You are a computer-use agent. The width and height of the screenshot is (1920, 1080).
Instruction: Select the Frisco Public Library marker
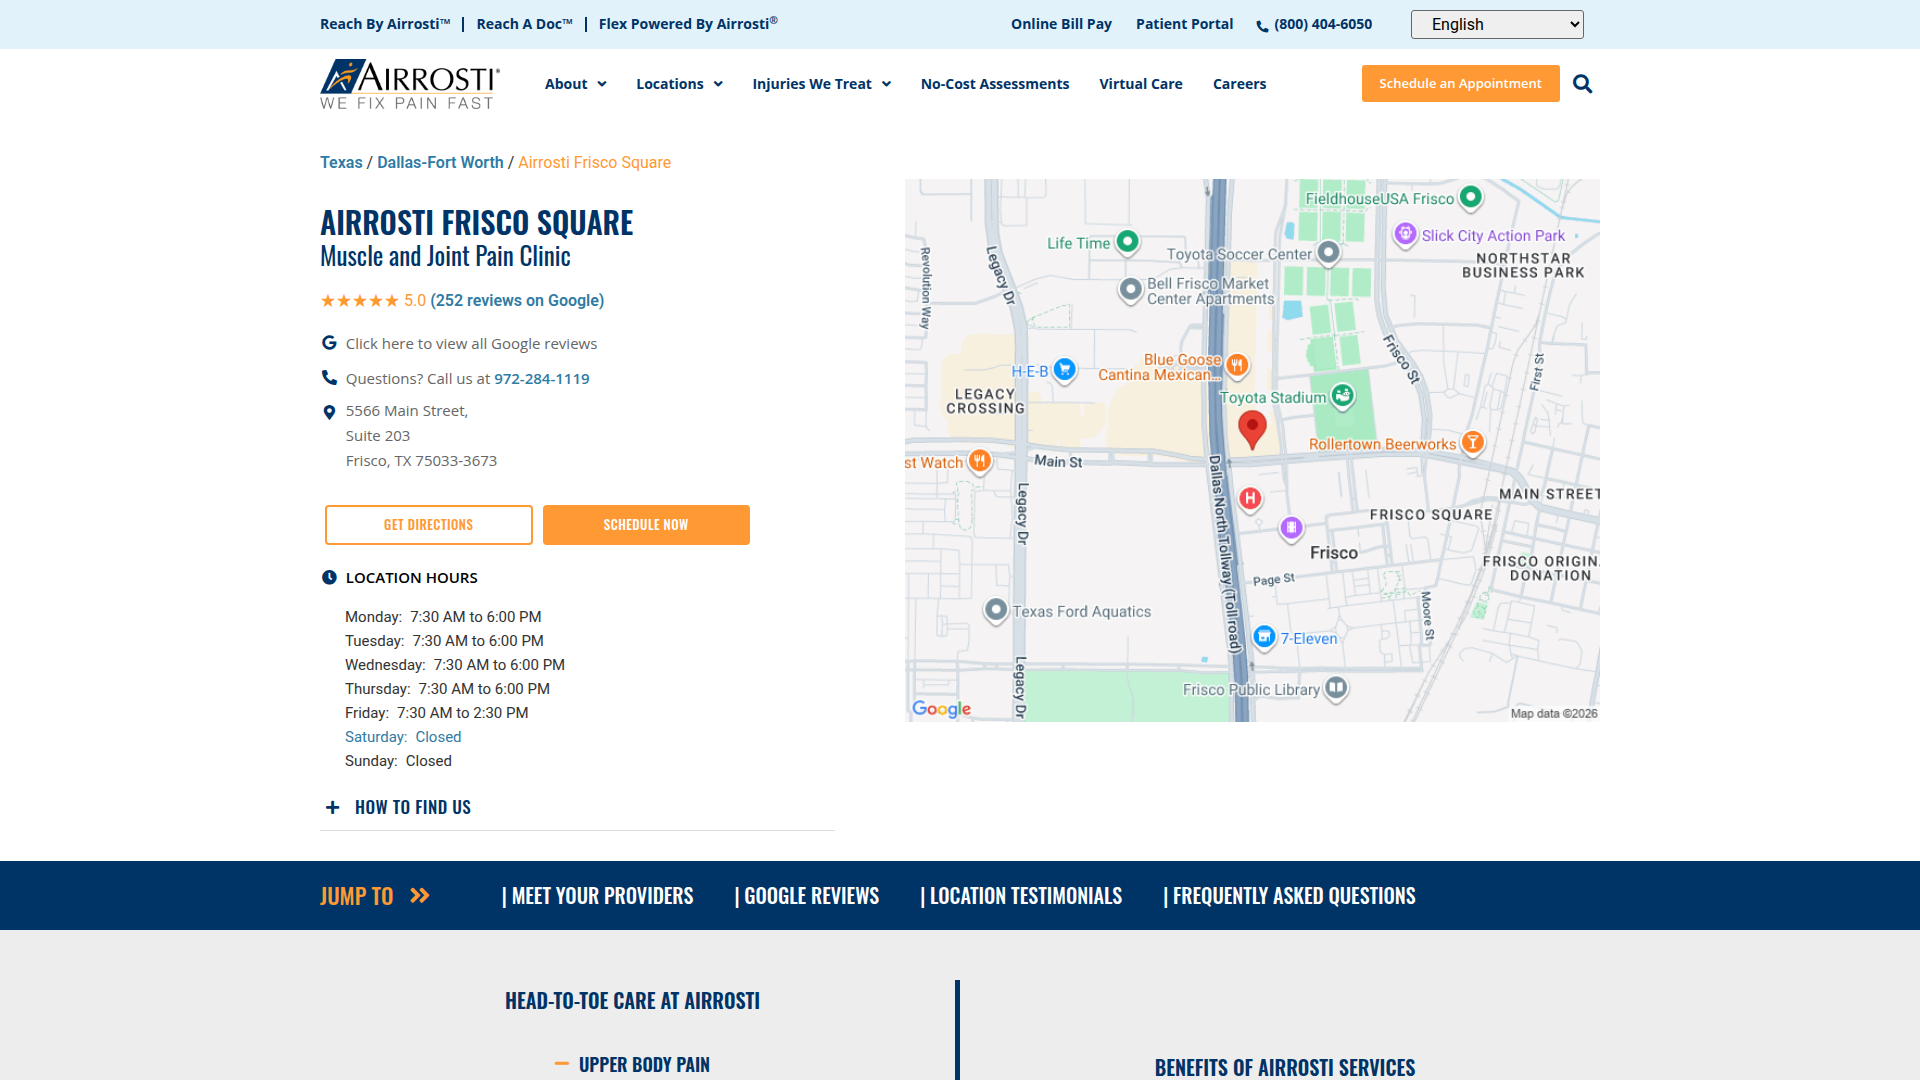pos(1336,688)
